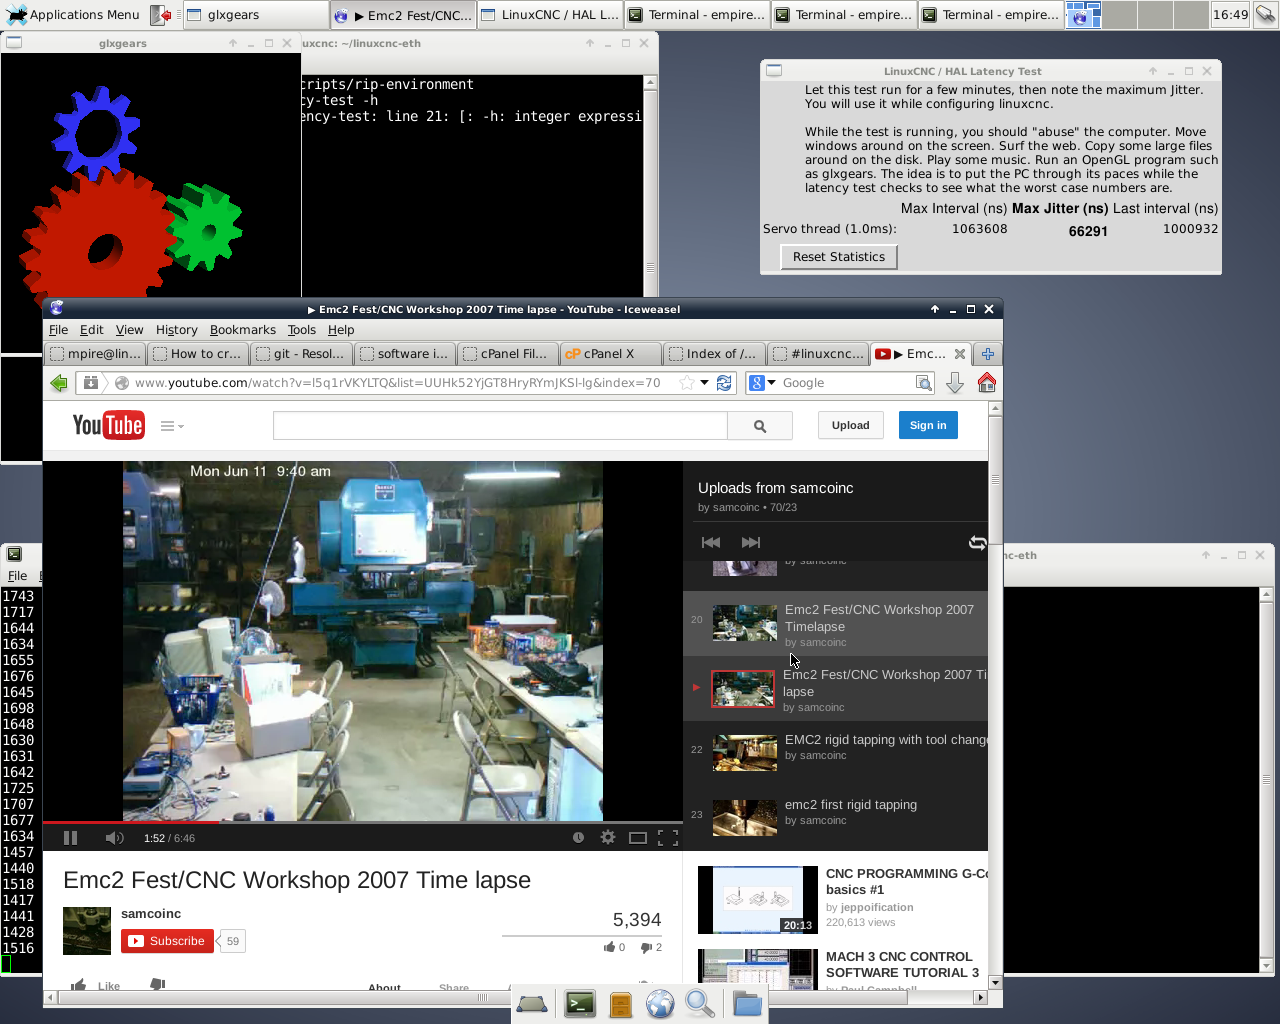The width and height of the screenshot is (1280, 1024).
Task: Open the File menu in the left terminal
Action: pos(18,576)
